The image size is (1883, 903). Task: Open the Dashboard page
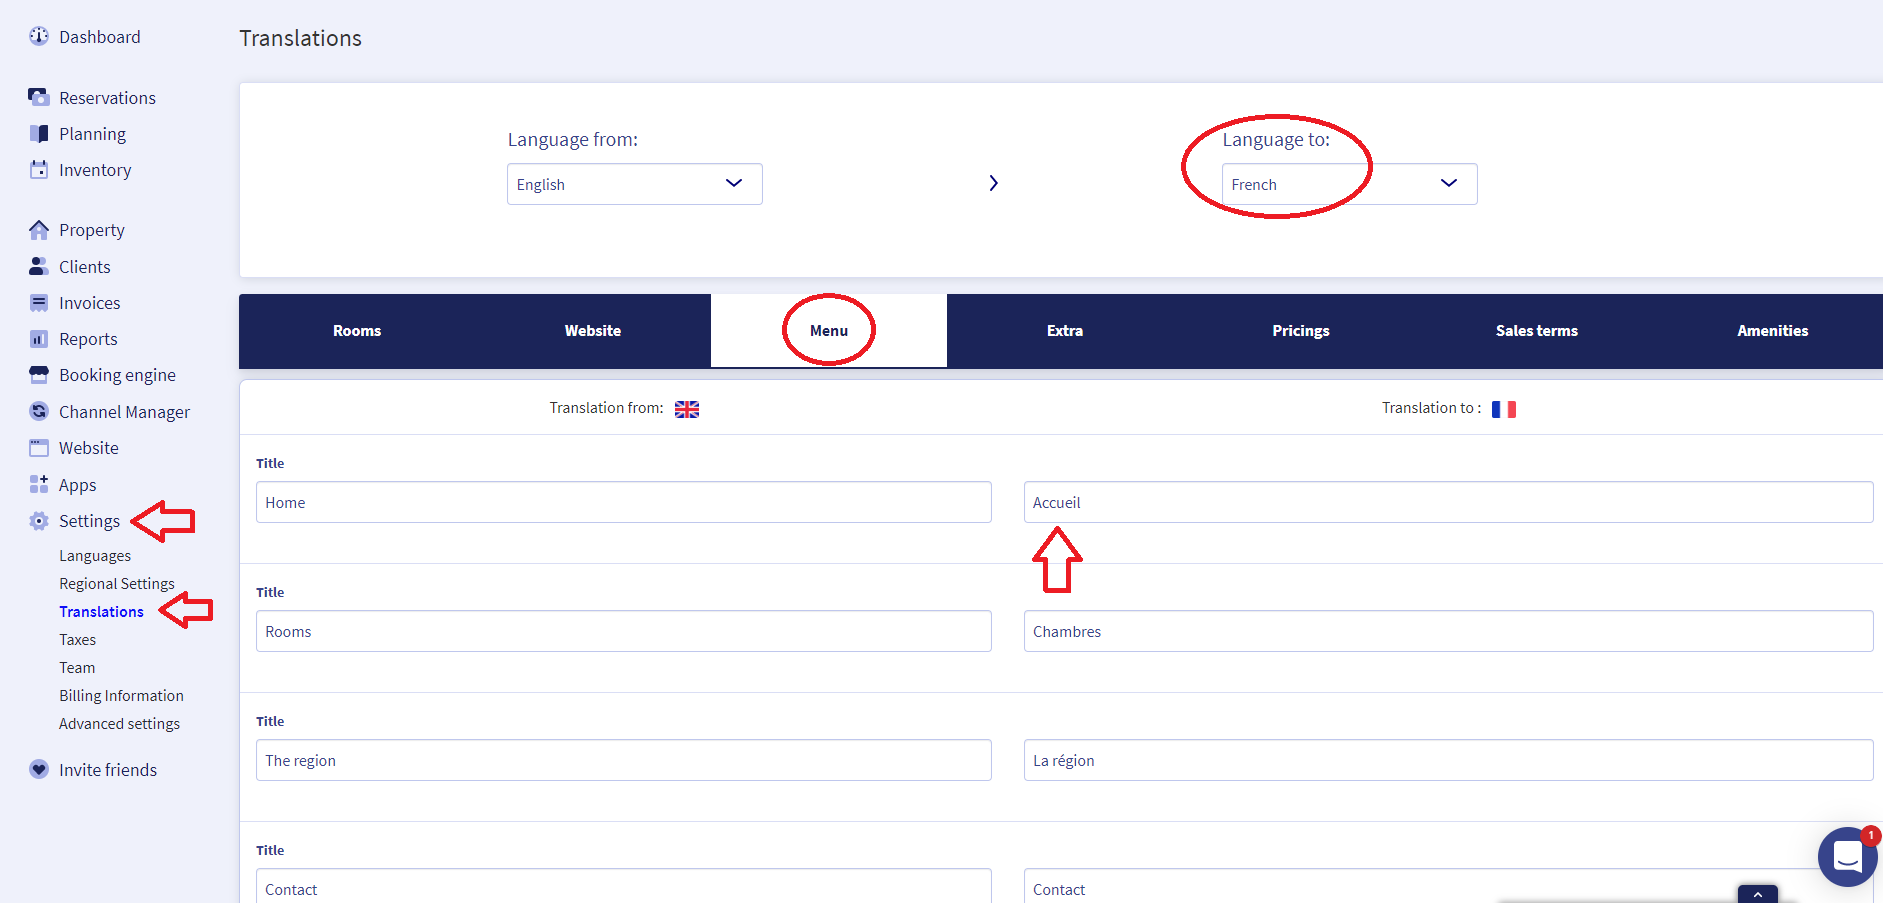click(100, 37)
